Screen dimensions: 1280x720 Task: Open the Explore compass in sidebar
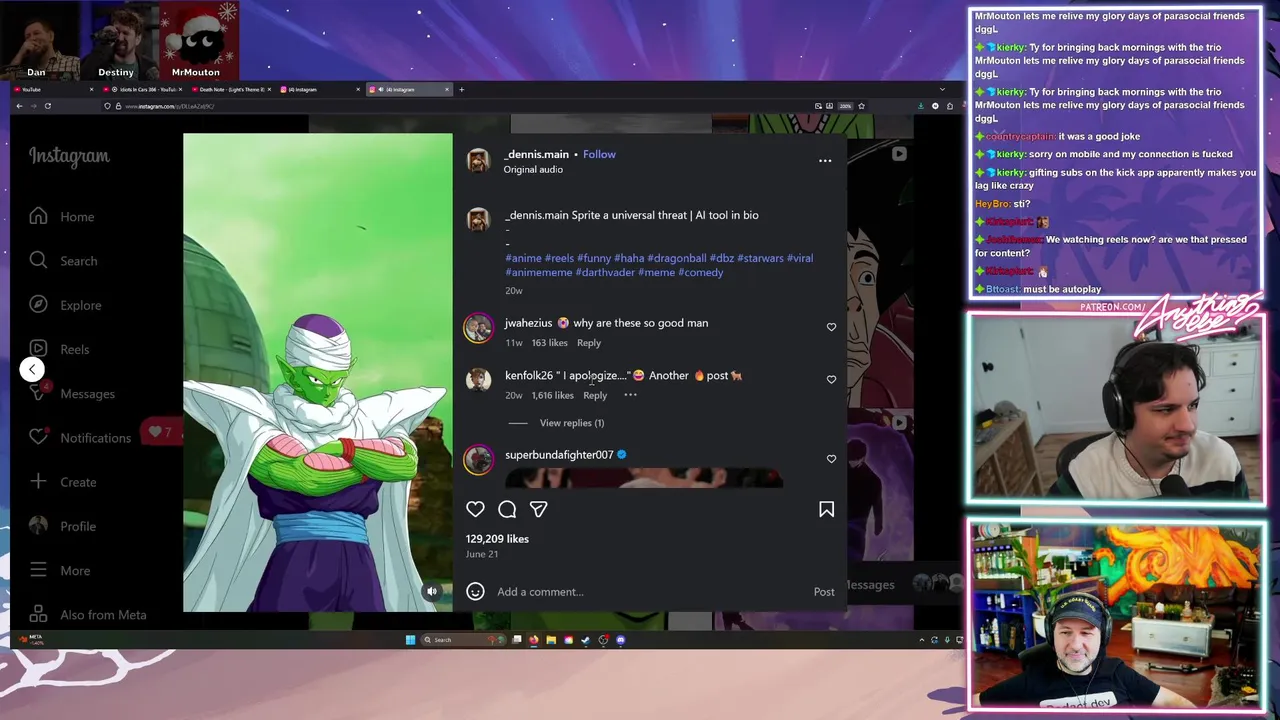(65, 305)
